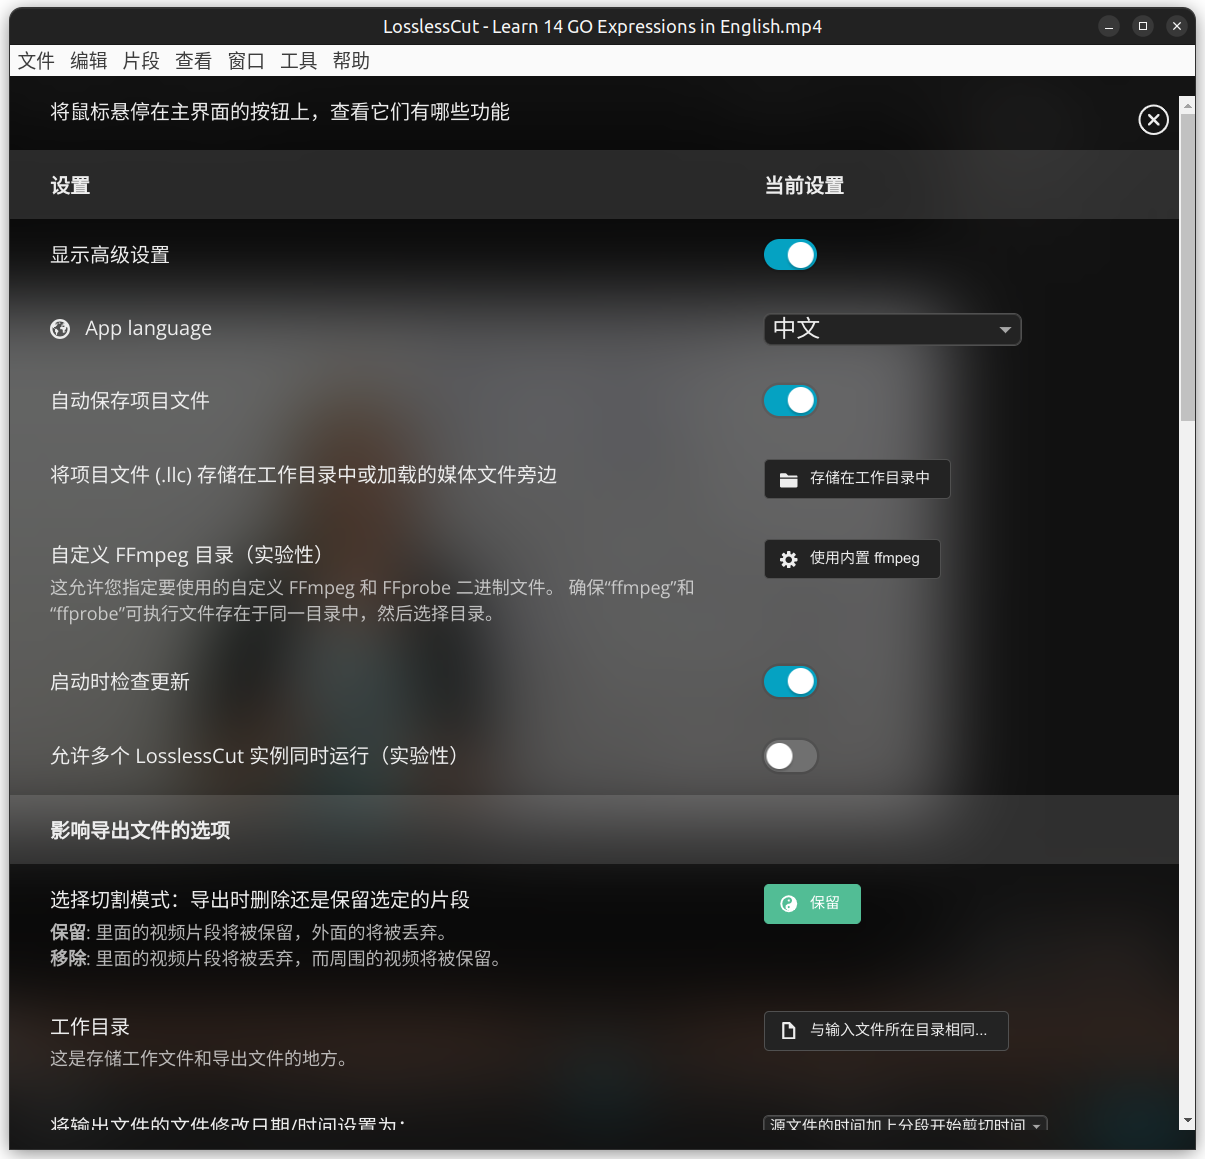Click 与输入文件所在目录相同 working directory button
The width and height of the screenshot is (1205, 1159).
pyautogui.click(x=886, y=1031)
